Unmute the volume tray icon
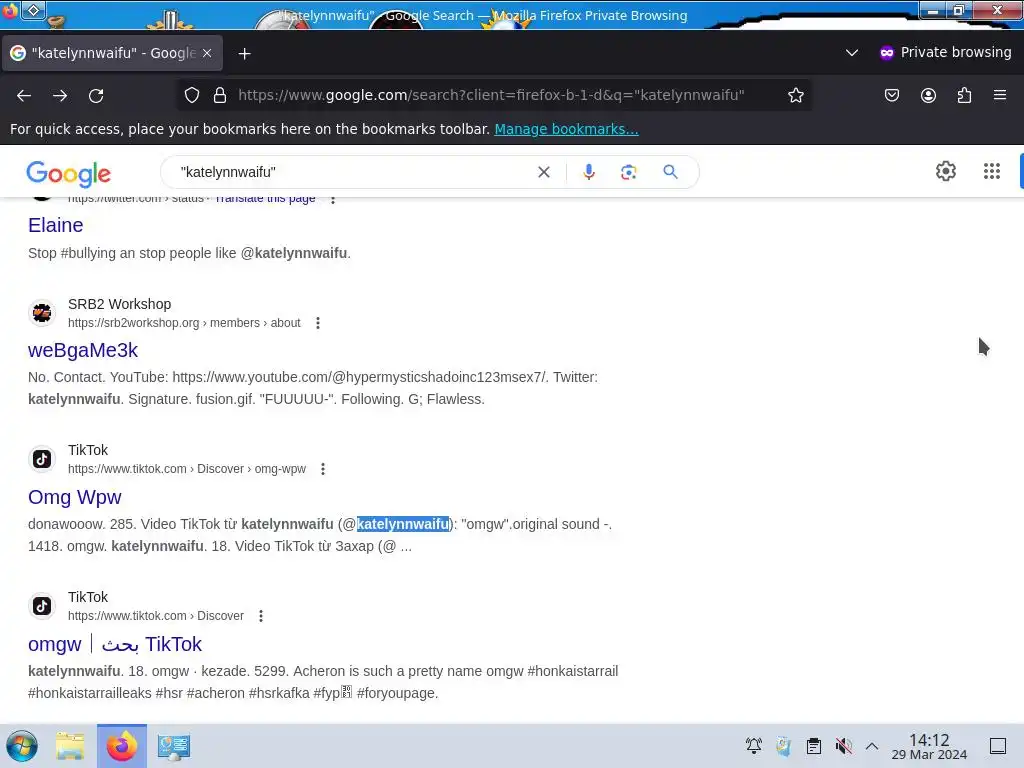Viewport: 1024px width, 768px height. click(x=843, y=745)
